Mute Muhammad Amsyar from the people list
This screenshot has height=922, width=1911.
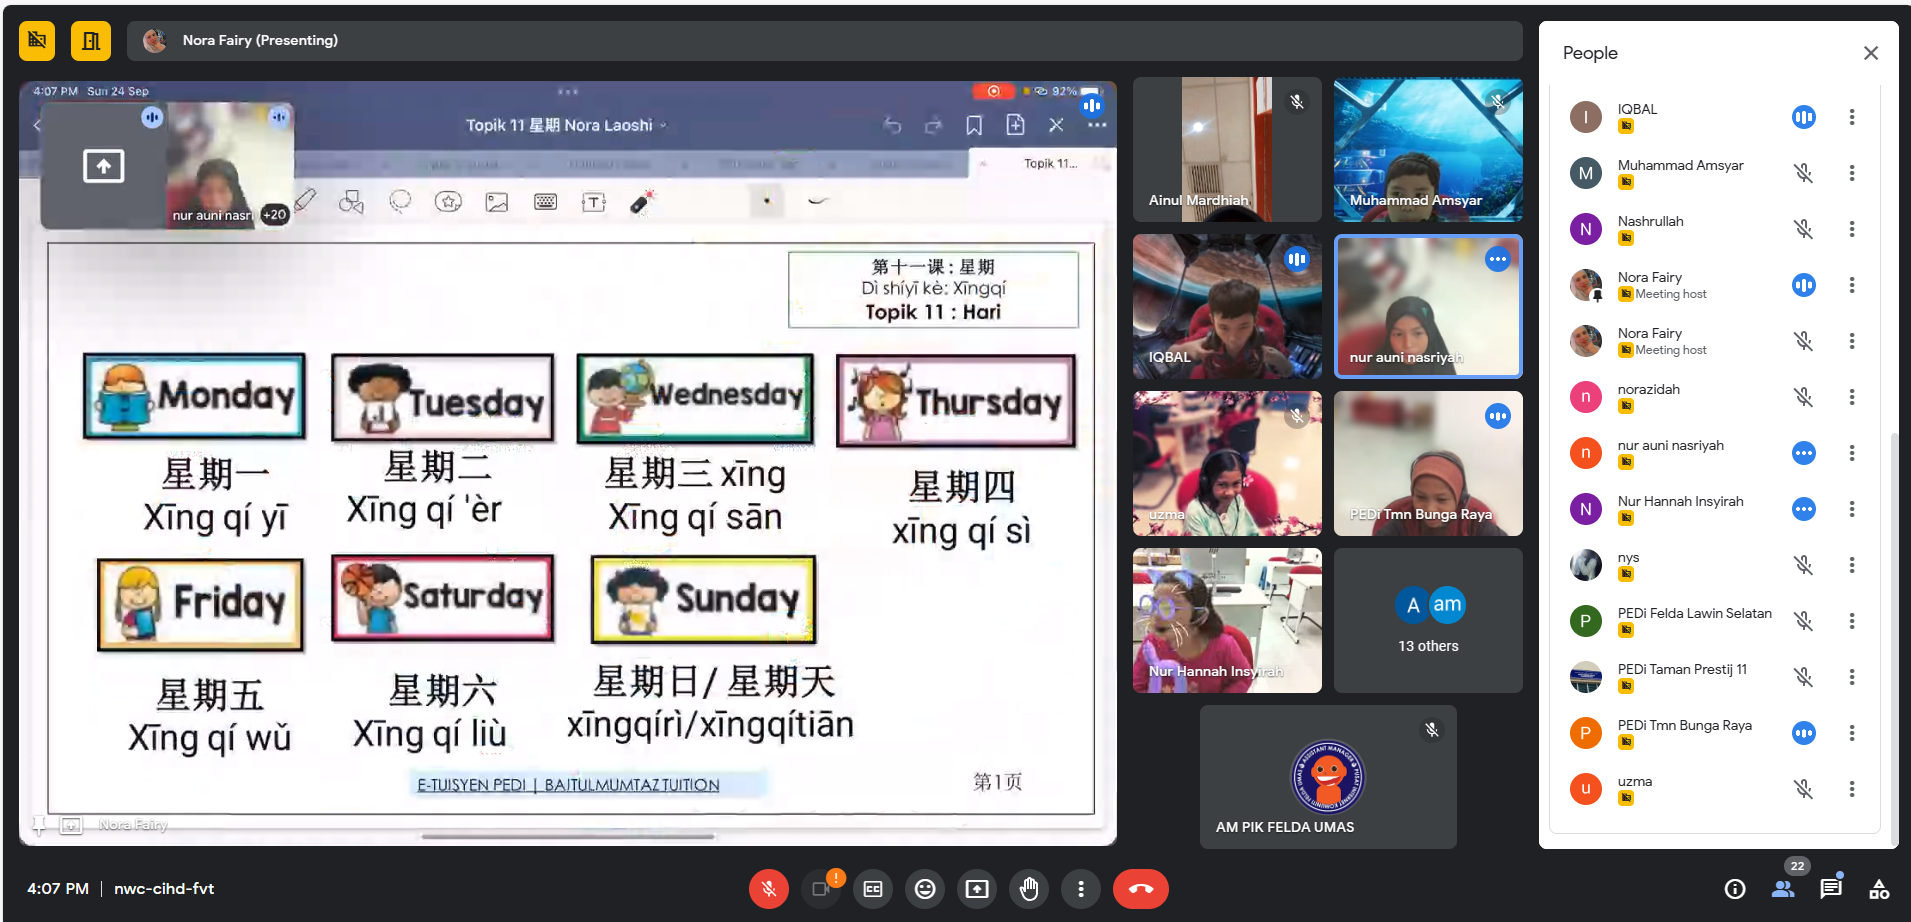(1803, 173)
